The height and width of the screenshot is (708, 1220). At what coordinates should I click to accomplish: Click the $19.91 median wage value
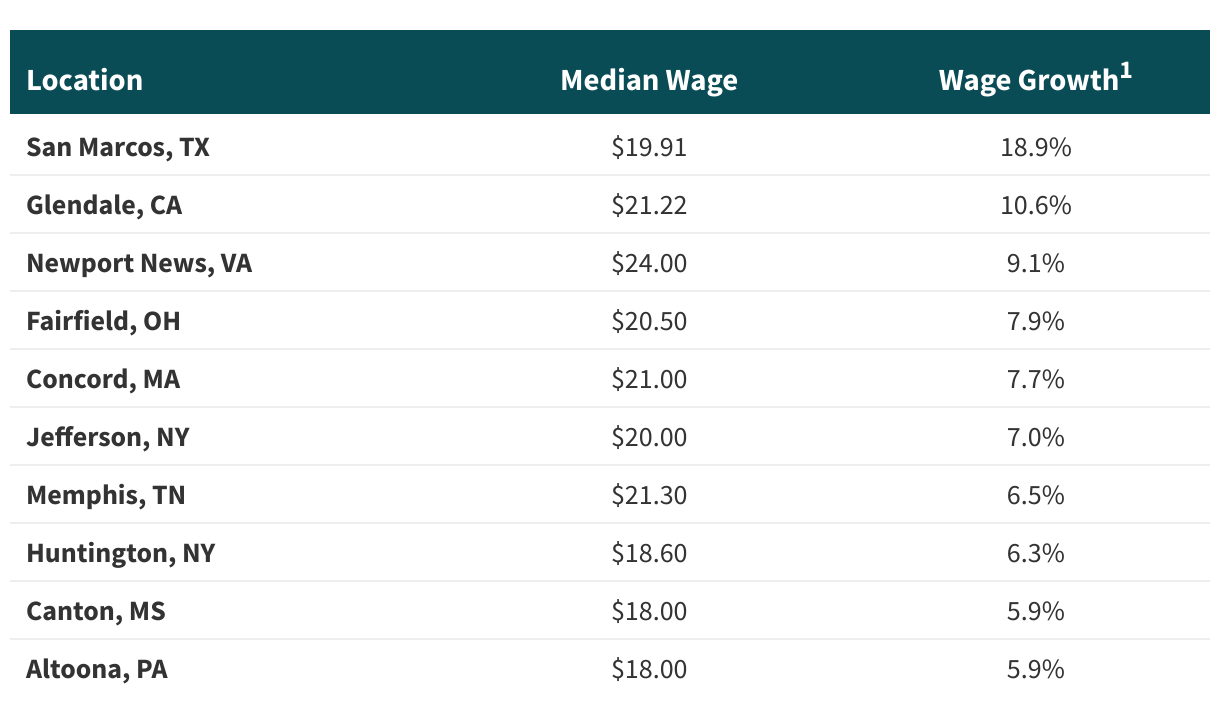[x=649, y=148]
